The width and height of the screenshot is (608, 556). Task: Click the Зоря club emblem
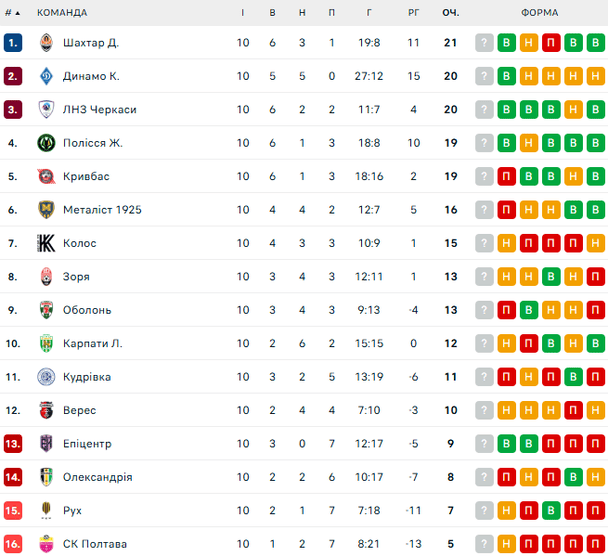(x=46, y=277)
